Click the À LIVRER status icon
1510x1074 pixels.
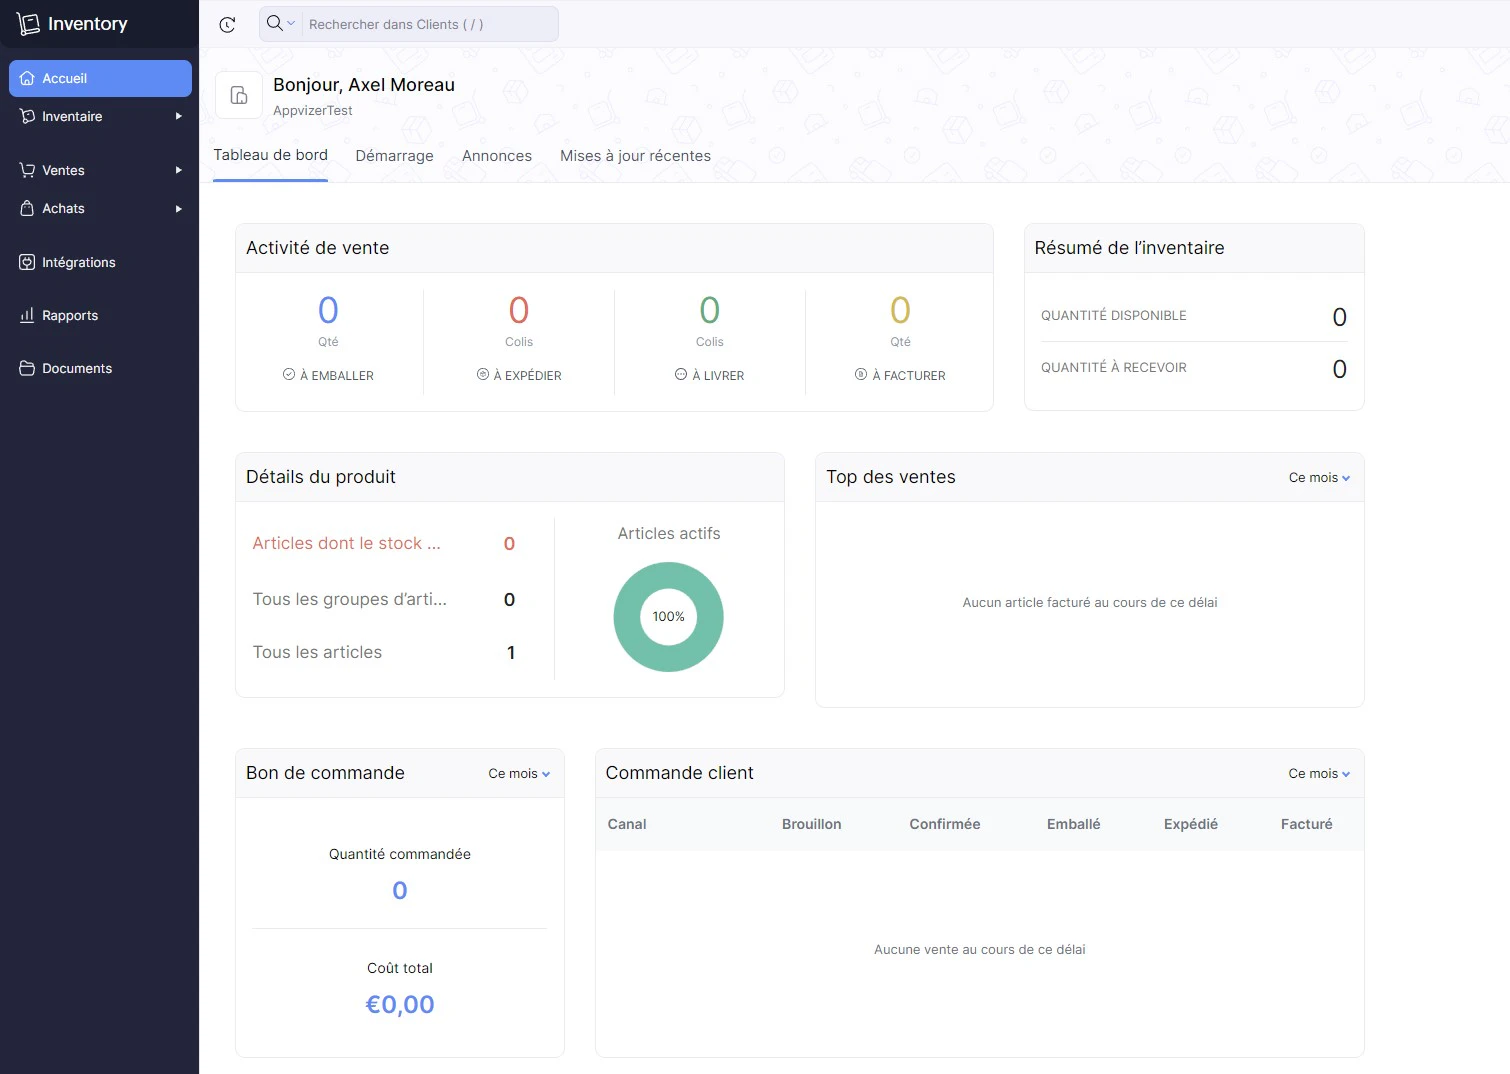pos(681,374)
